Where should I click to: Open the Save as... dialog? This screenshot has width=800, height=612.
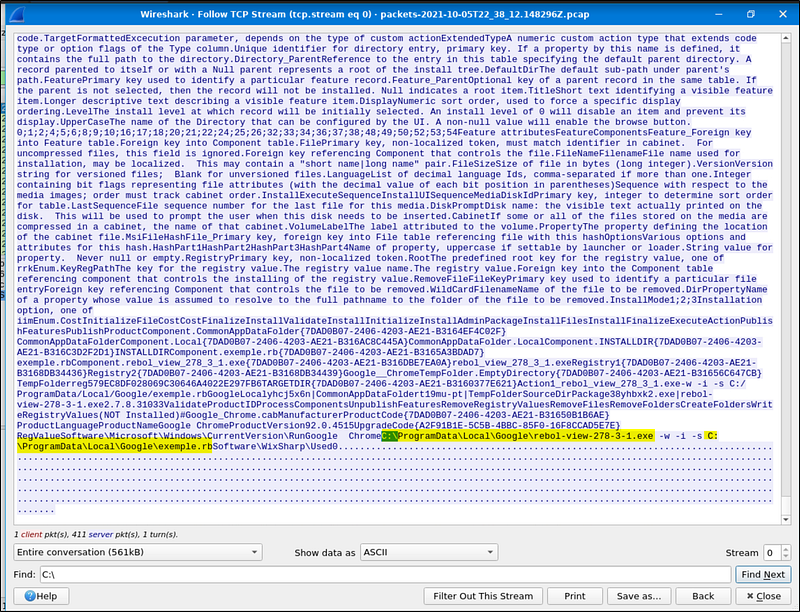638,596
